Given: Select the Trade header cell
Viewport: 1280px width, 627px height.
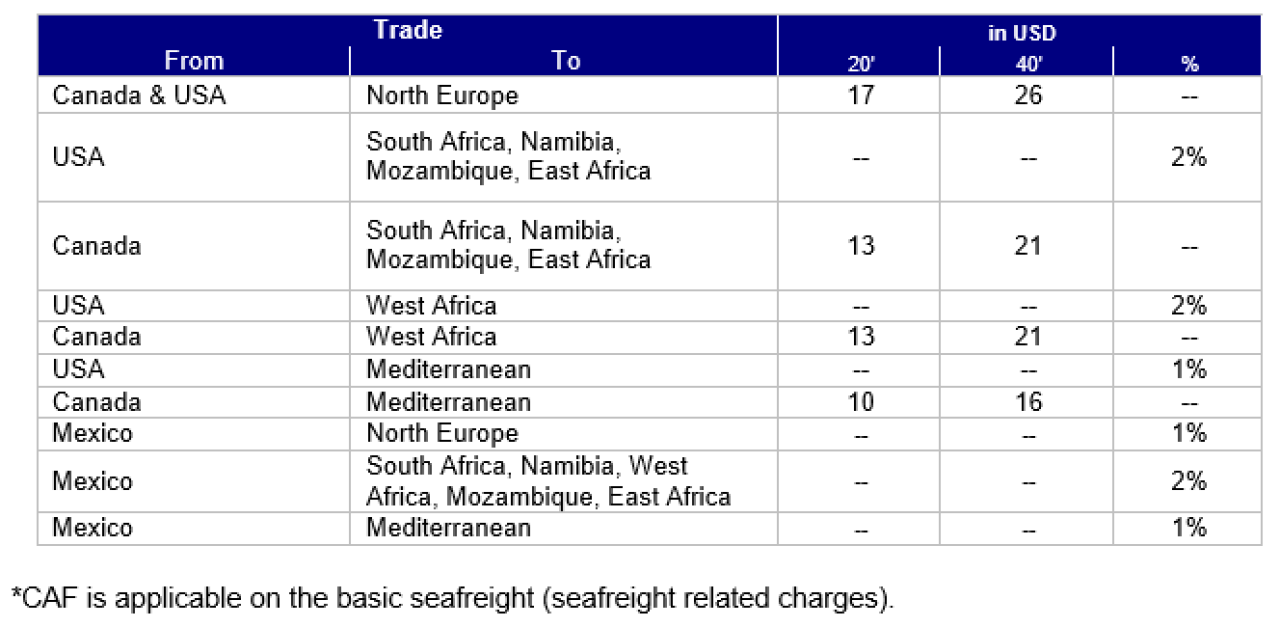Looking at the screenshot, I should [408, 30].
